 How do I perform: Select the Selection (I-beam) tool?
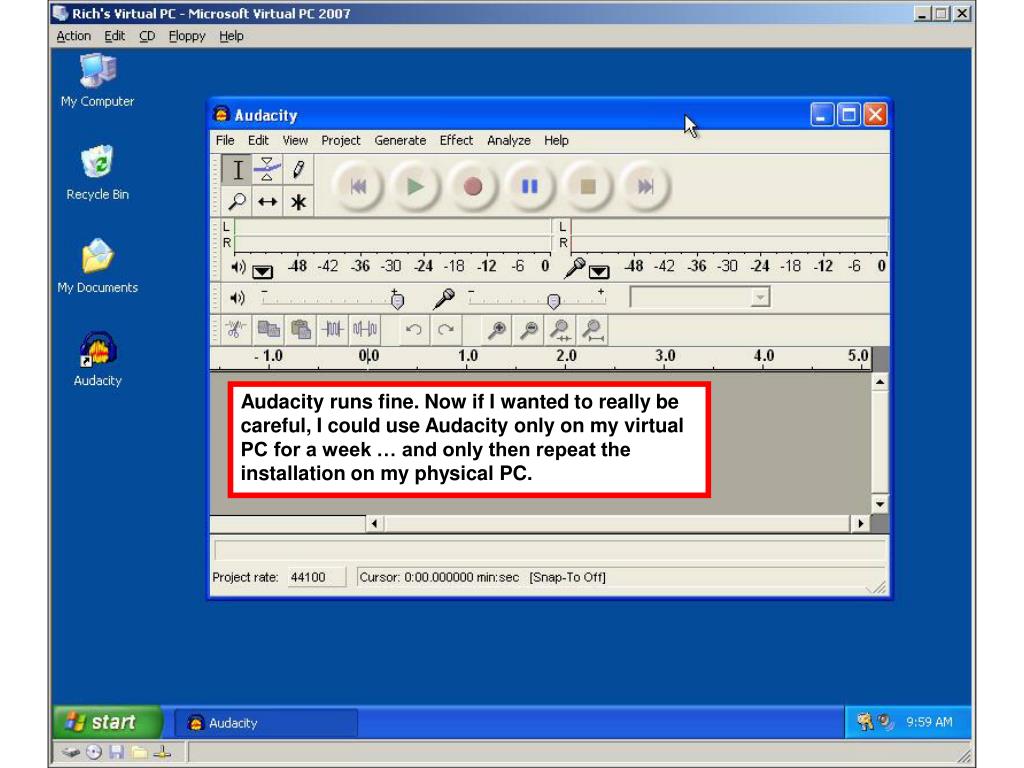tap(238, 170)
